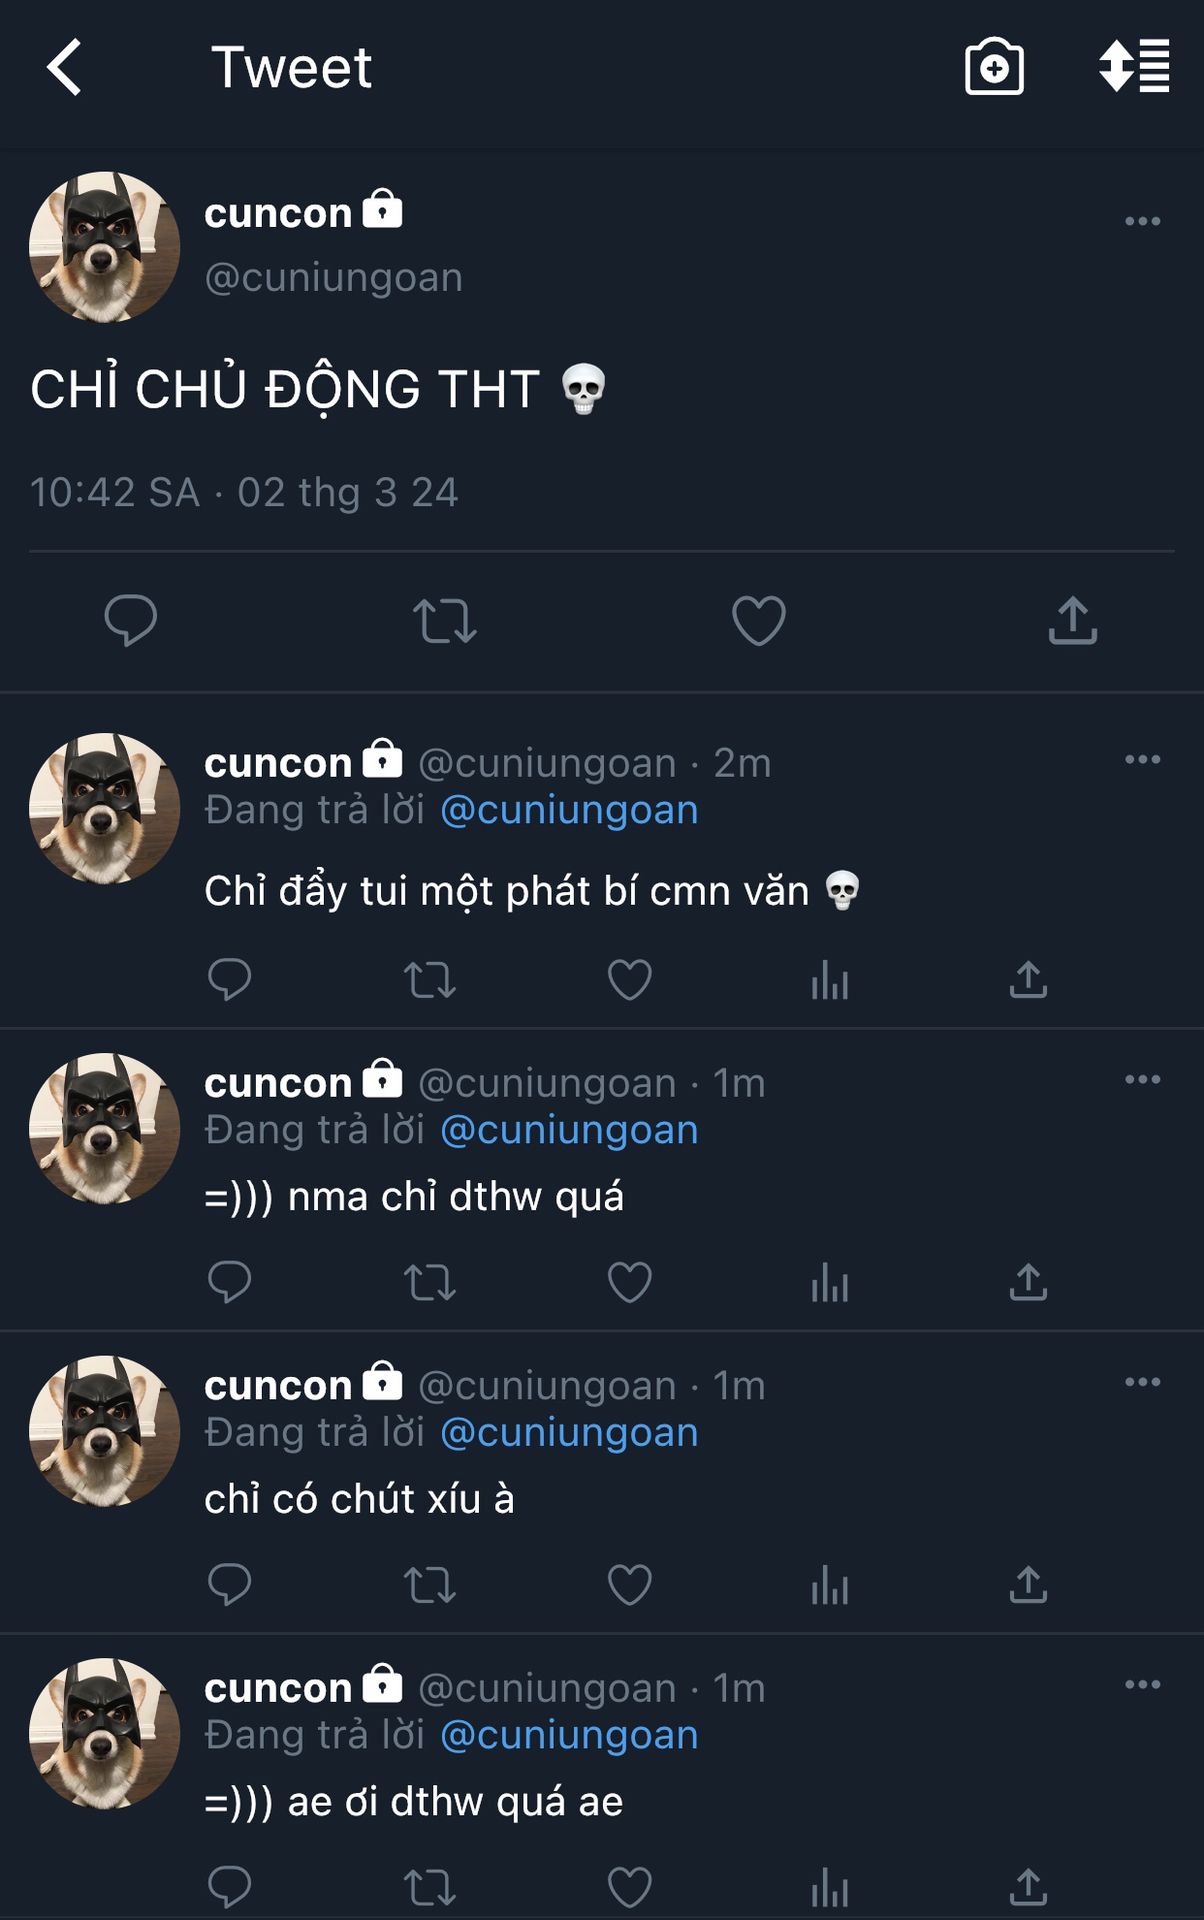
Task: Open @cuniungoan handle under main author name
Action: (x=334, y=278)
